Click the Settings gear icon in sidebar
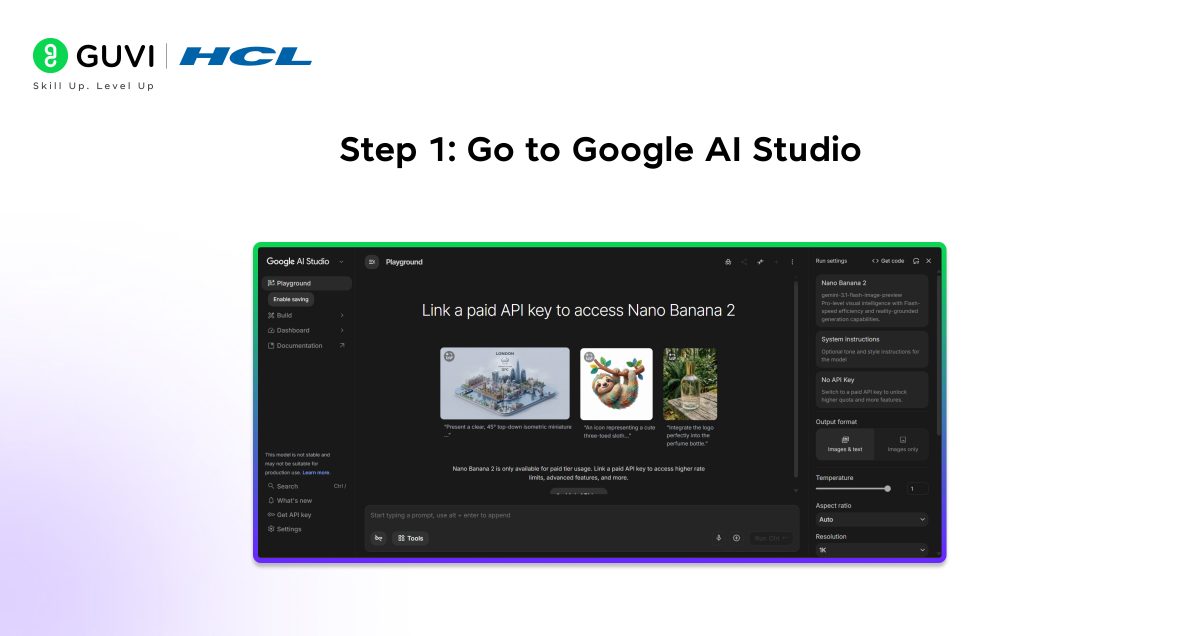The width and height of the screenshot is (1200, 636). (271, 529)
